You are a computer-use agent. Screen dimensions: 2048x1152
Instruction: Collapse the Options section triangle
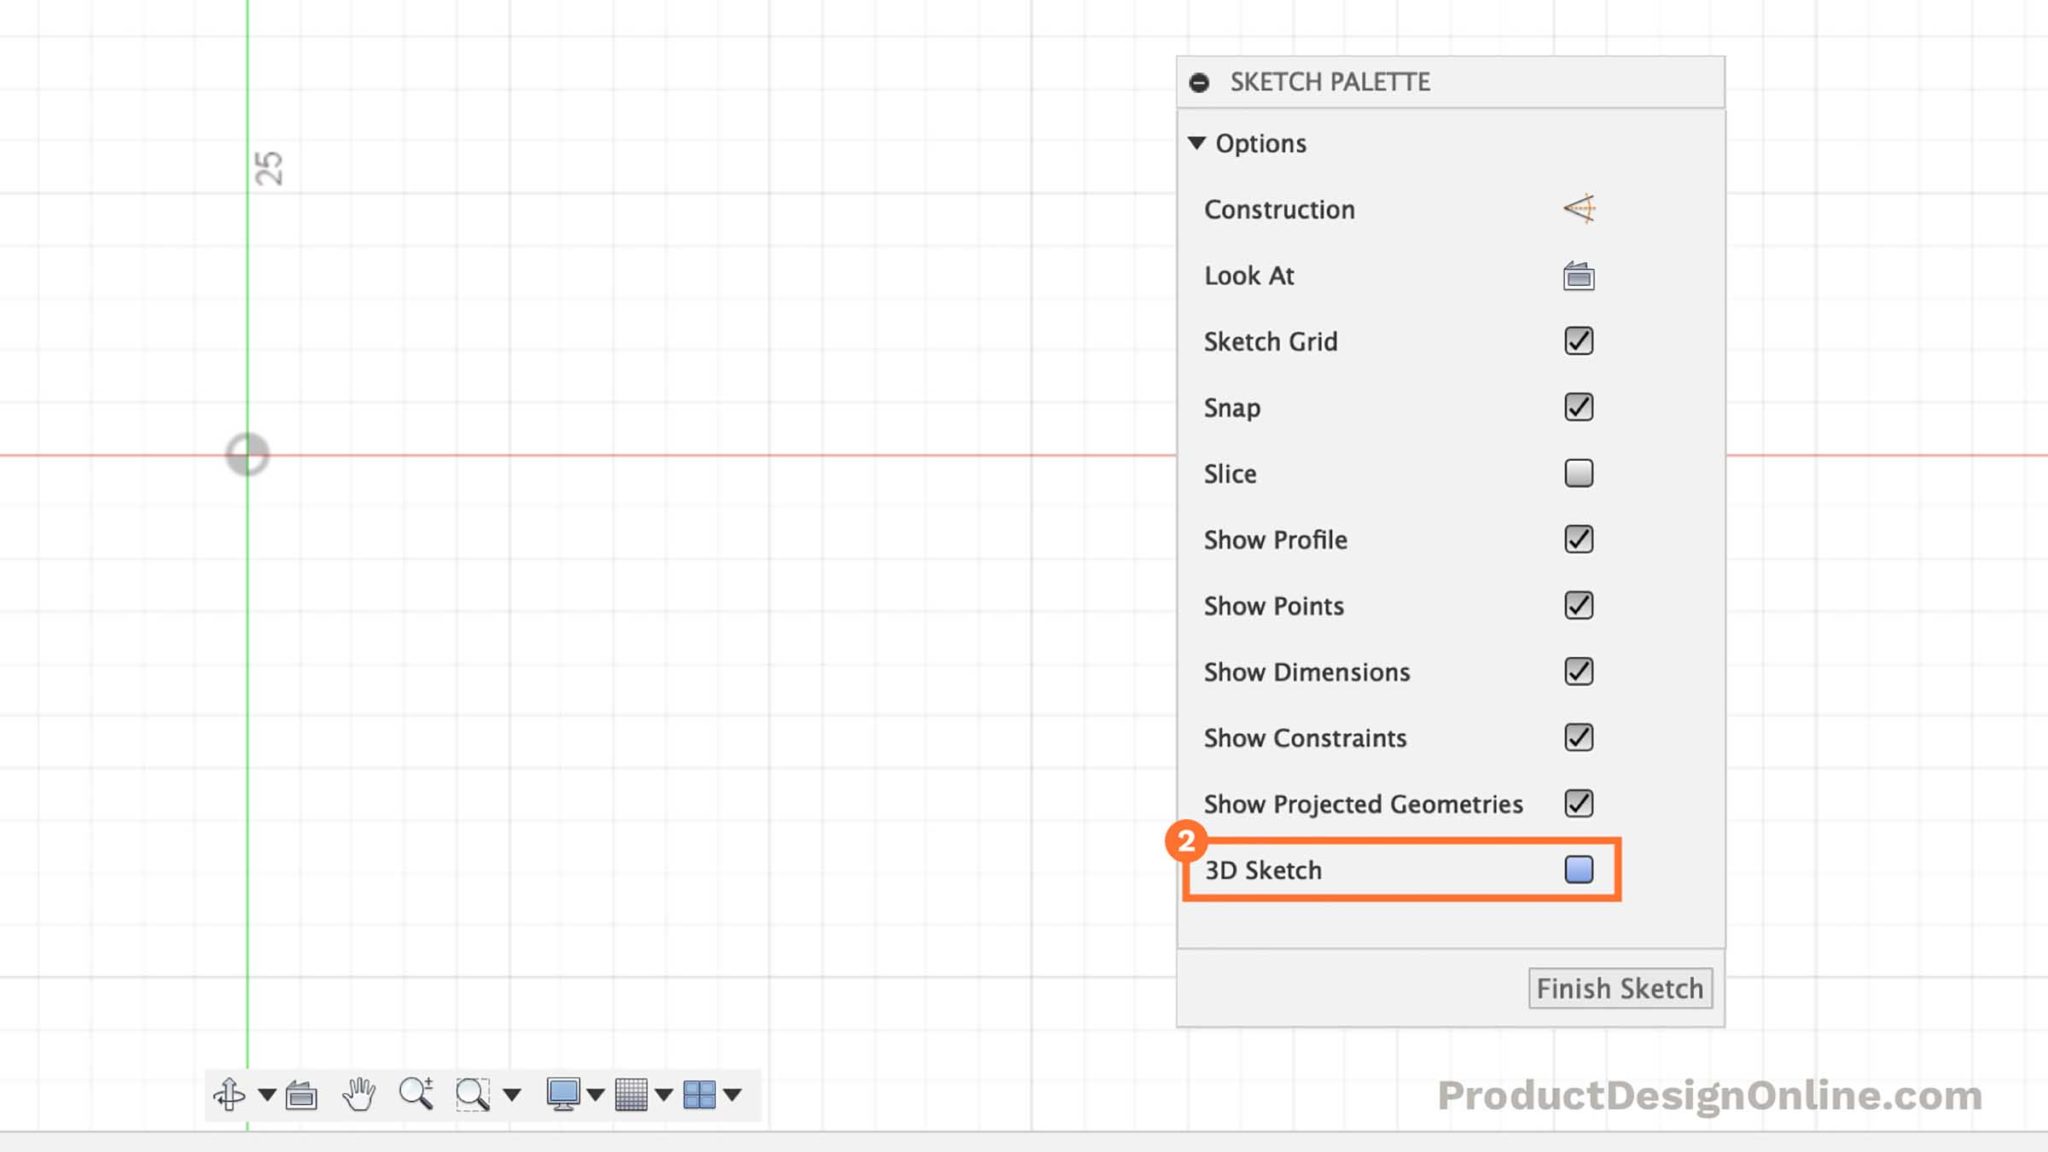[x=1196, y=143]
